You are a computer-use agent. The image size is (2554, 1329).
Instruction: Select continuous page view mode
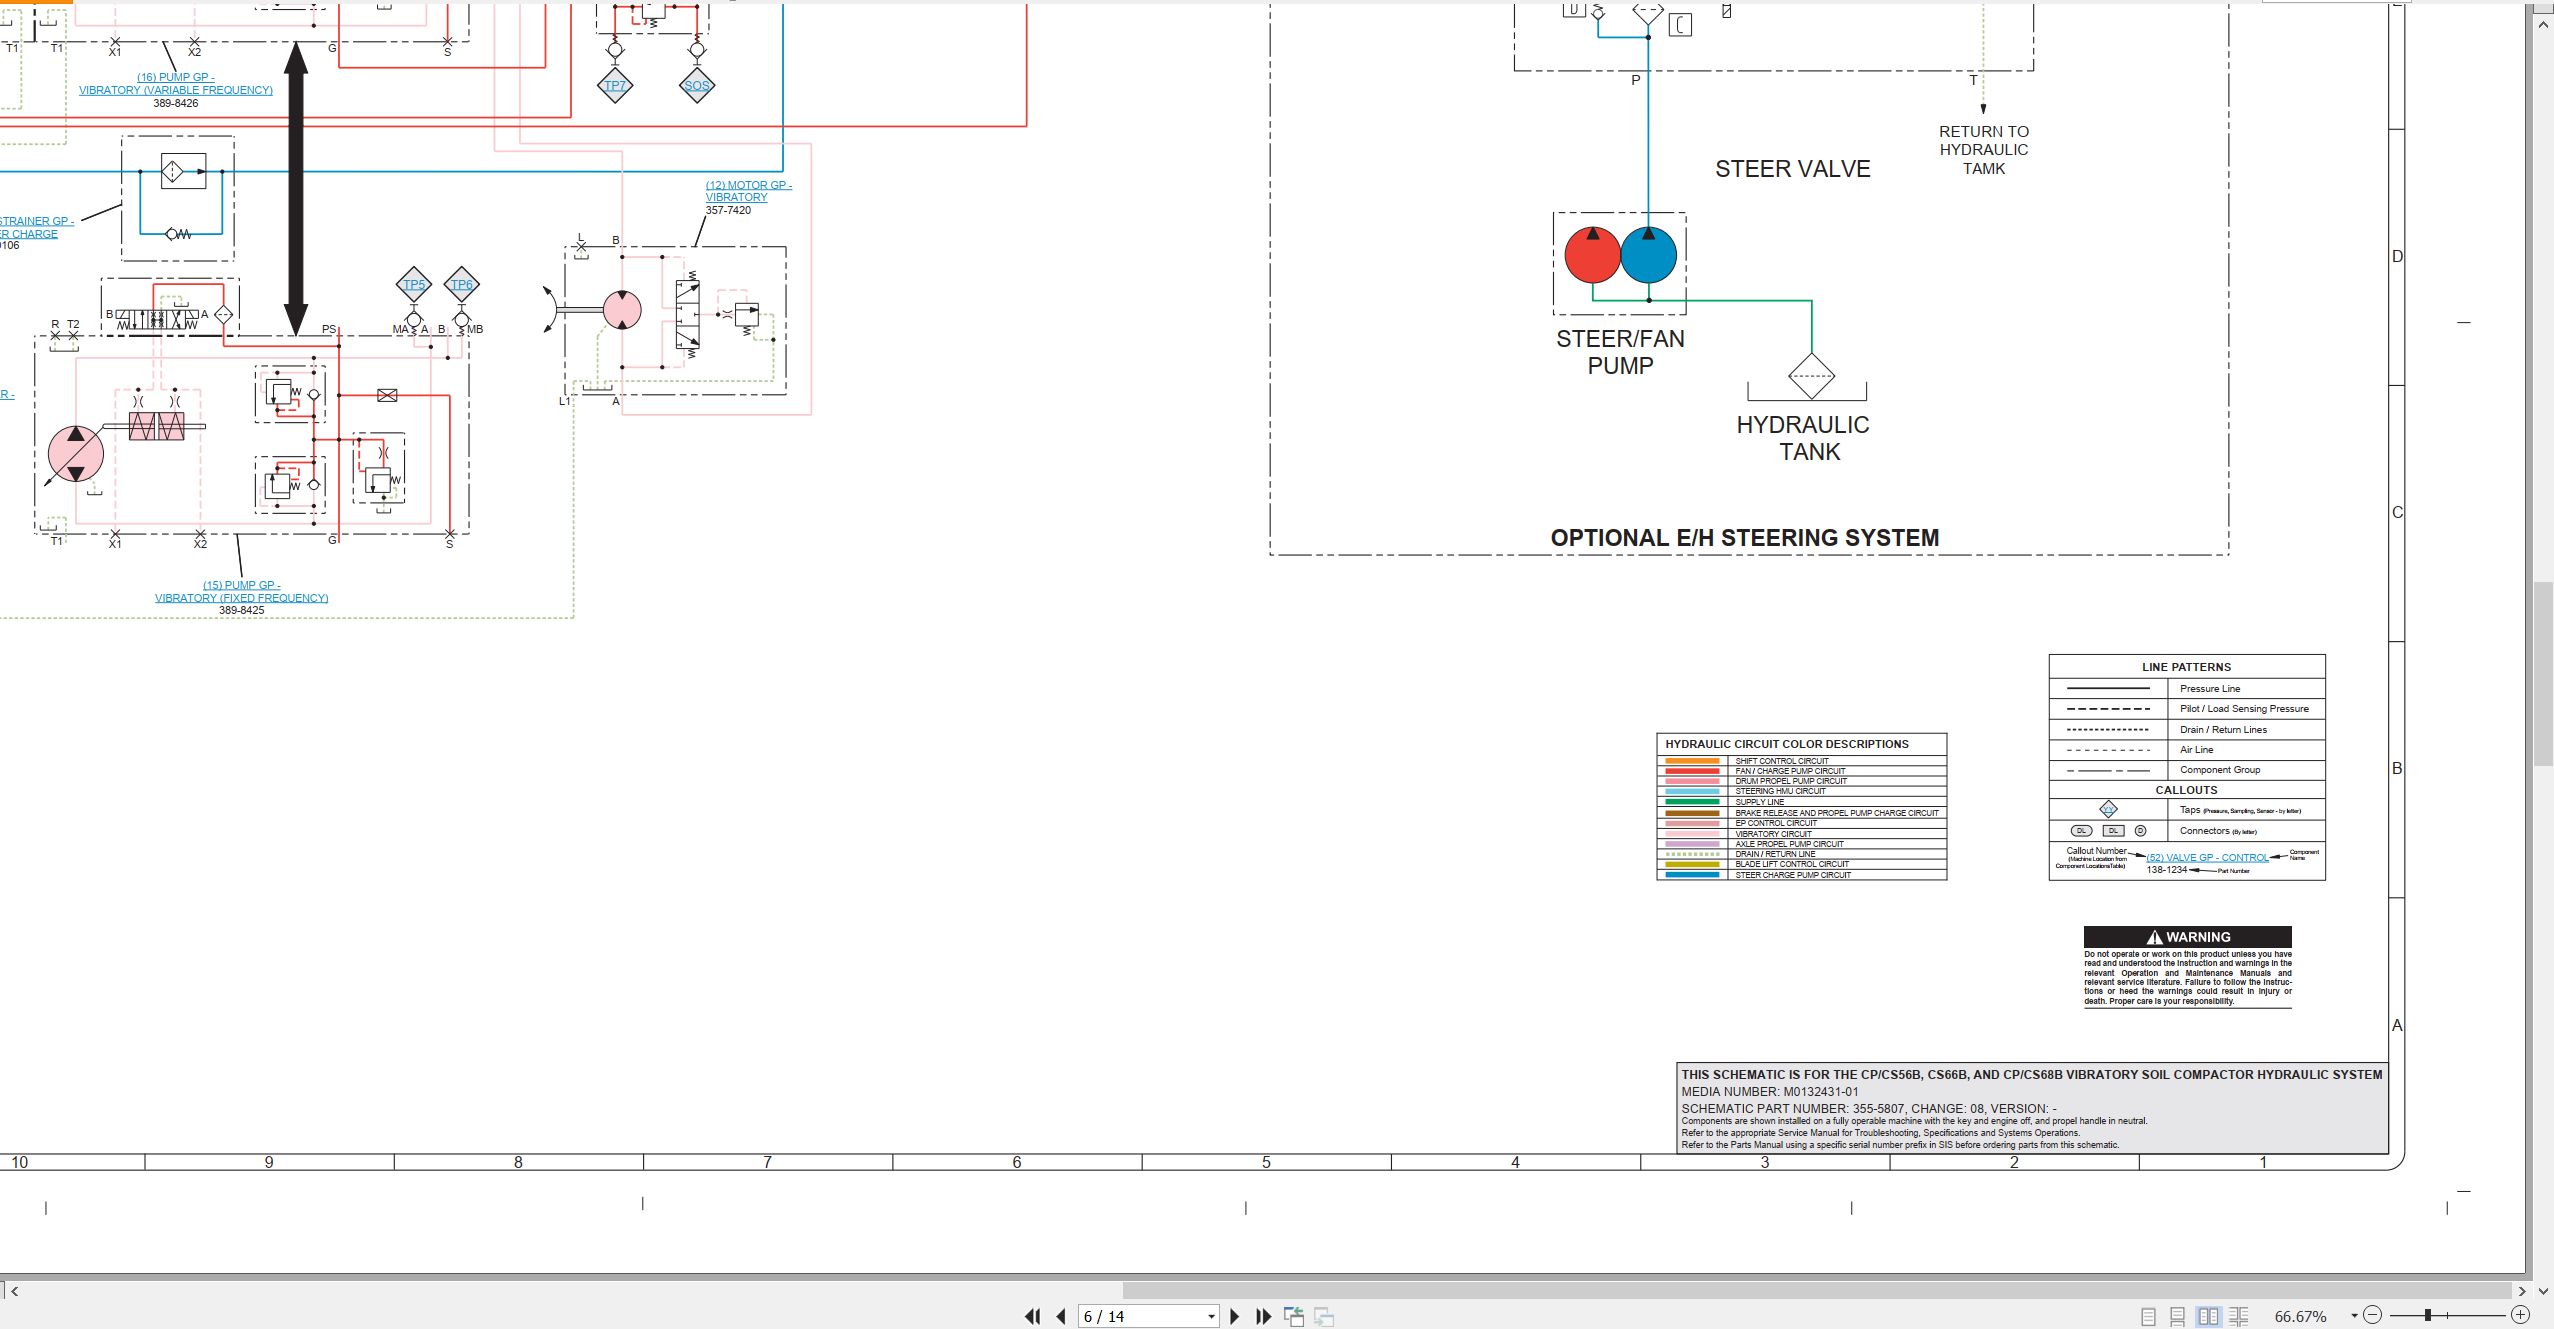coord(2177,1317)
